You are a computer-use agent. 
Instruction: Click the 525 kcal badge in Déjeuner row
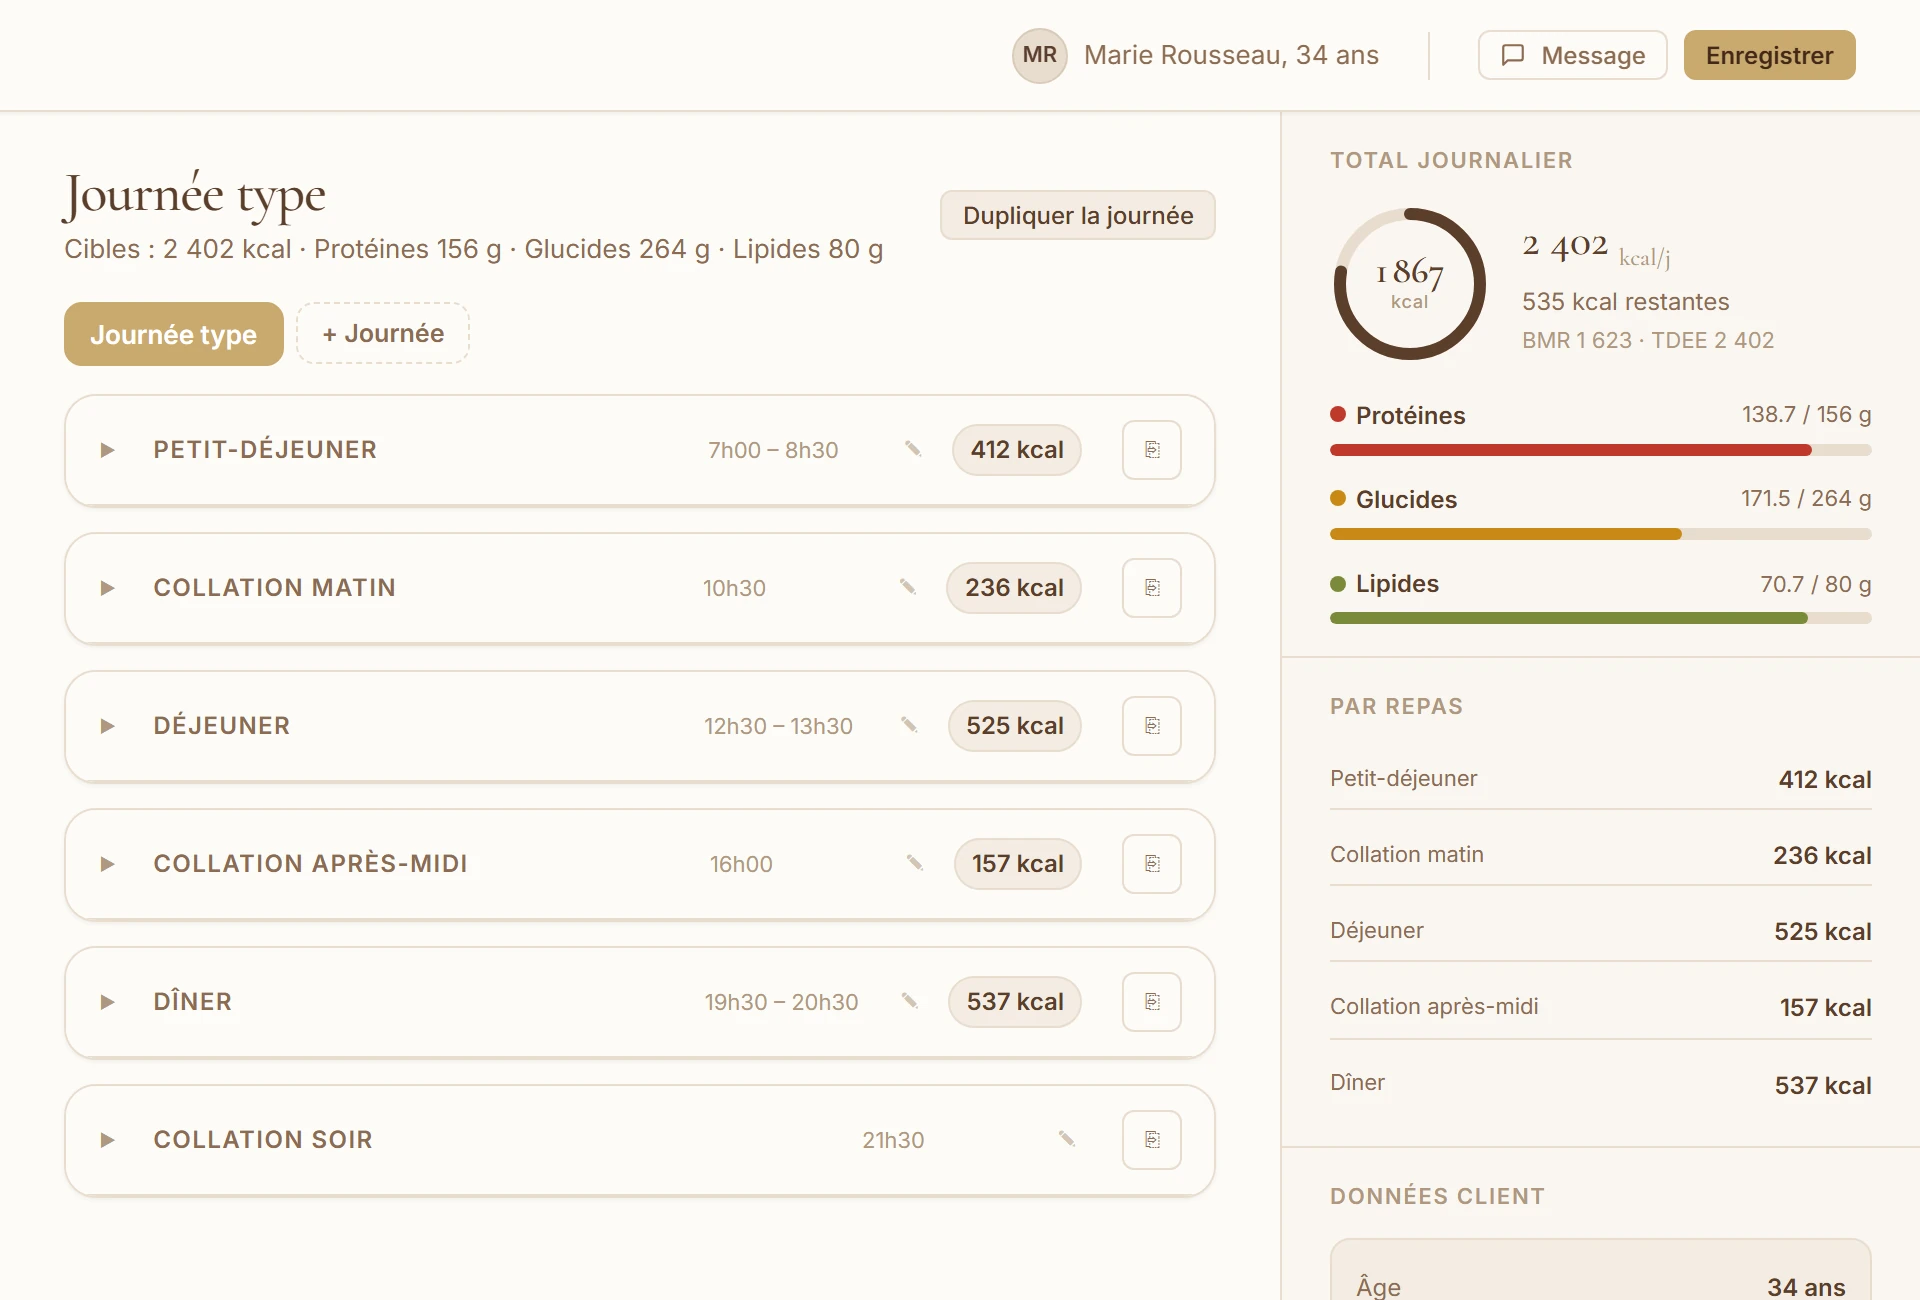click(1015, 726)
